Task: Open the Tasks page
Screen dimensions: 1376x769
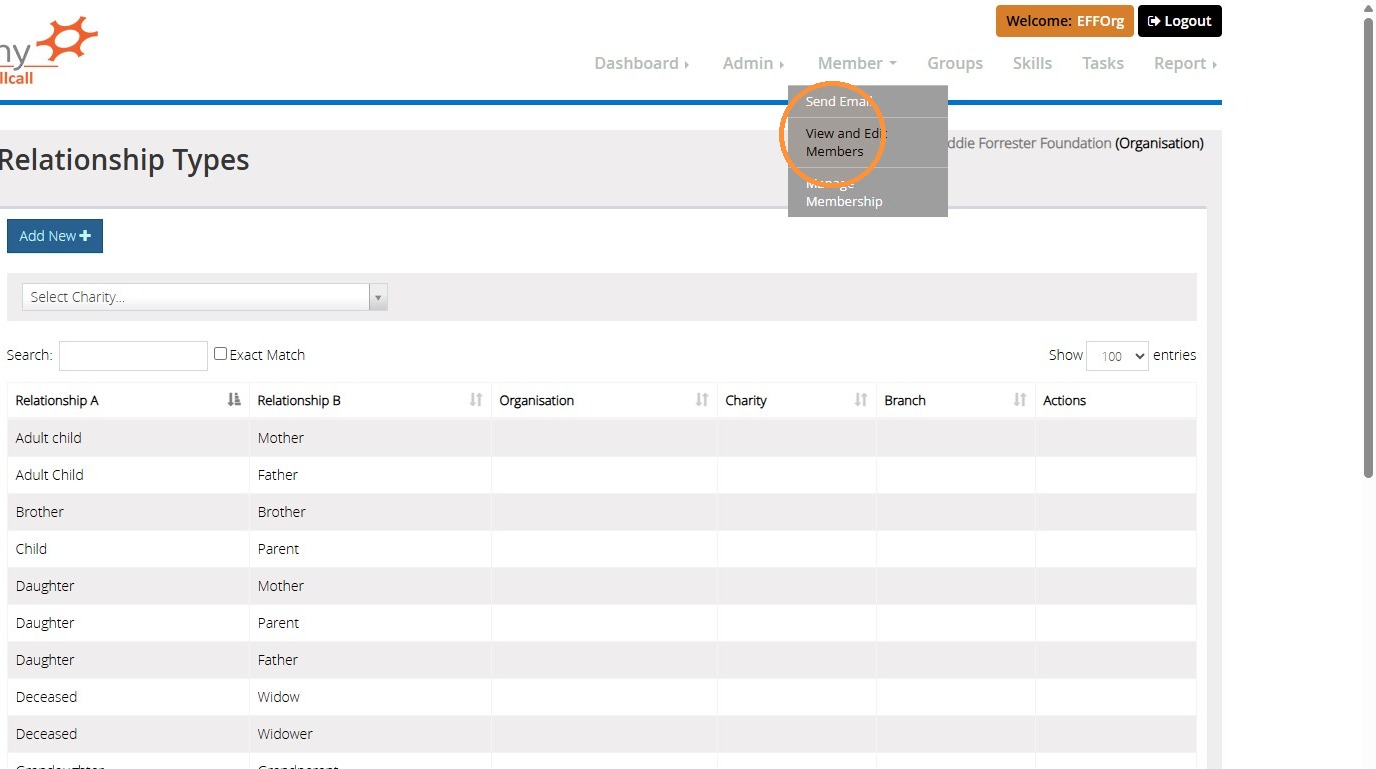Action: (1103, 63)
